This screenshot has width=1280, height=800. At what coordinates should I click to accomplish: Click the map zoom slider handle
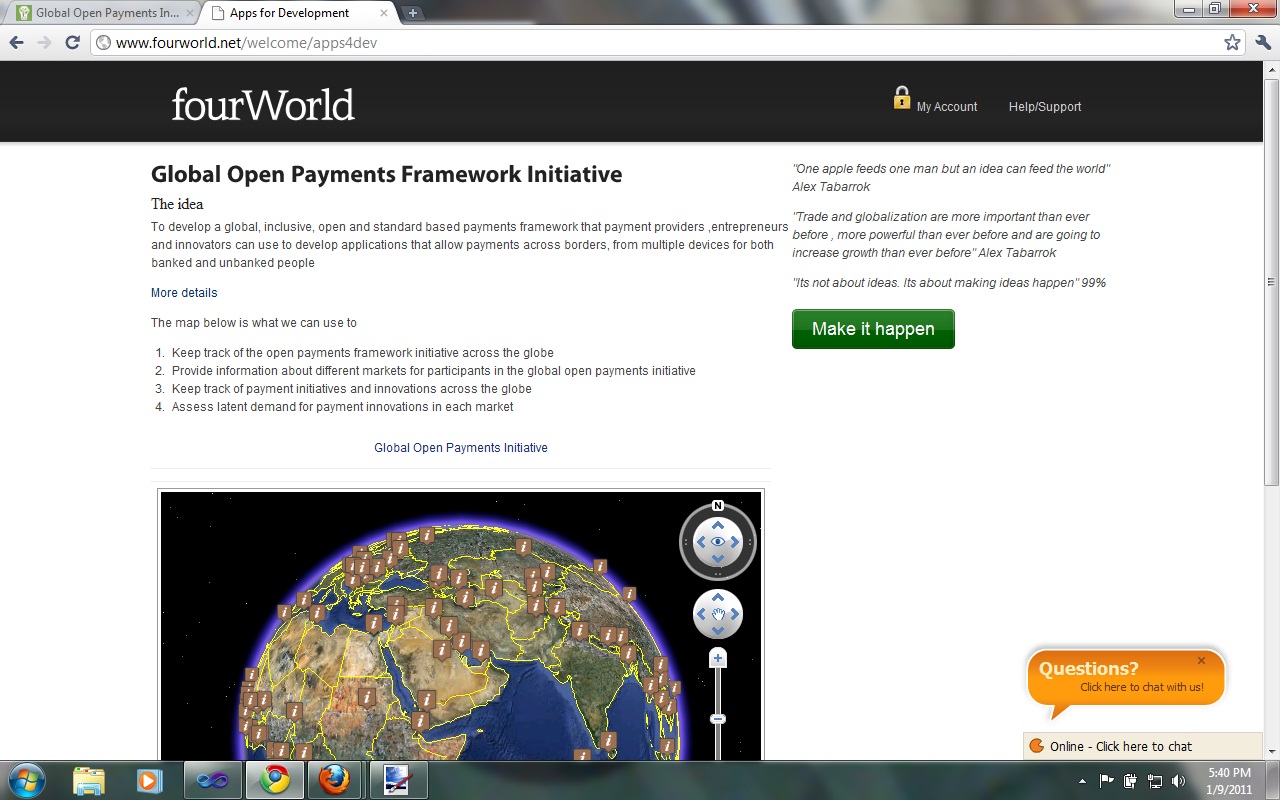718,719
